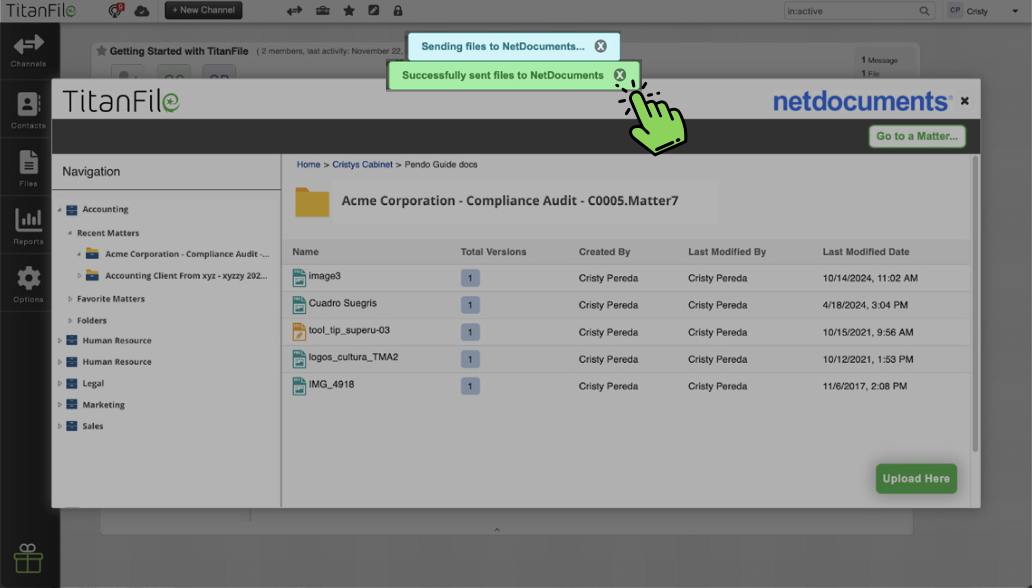The height and width of the screenshot is (588, 1034).
Task: Close the NetDocuments dialog
Action: tap(965, 101)
